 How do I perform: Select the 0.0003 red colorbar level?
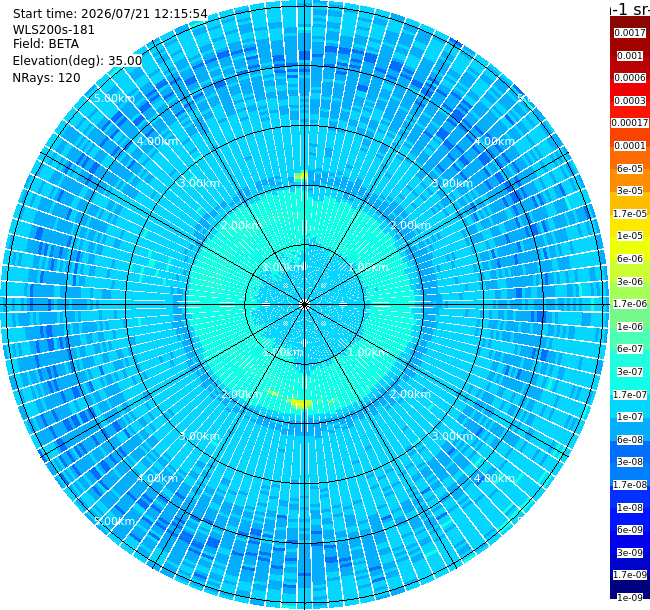pyautogui.click(x=630, y=101)
